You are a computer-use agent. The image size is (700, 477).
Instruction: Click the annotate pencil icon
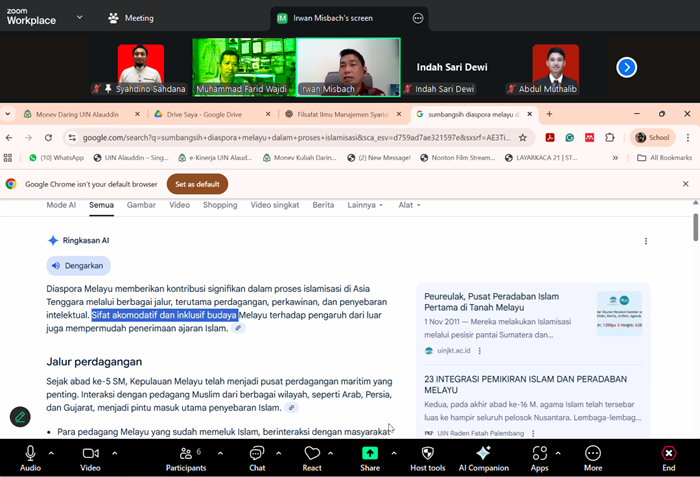(20, 417)
